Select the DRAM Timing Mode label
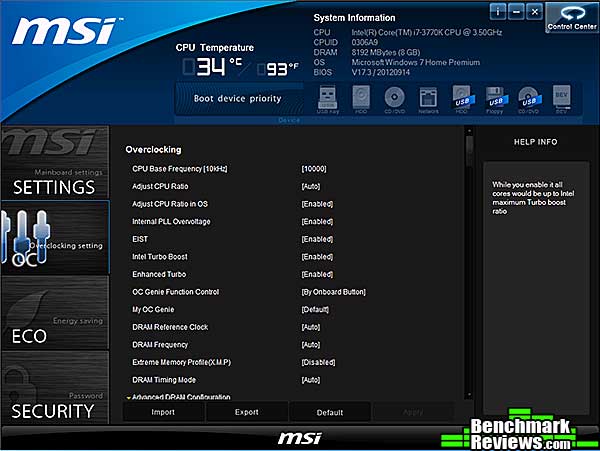Viewport: 600px width, 451px height. [164, 380]
